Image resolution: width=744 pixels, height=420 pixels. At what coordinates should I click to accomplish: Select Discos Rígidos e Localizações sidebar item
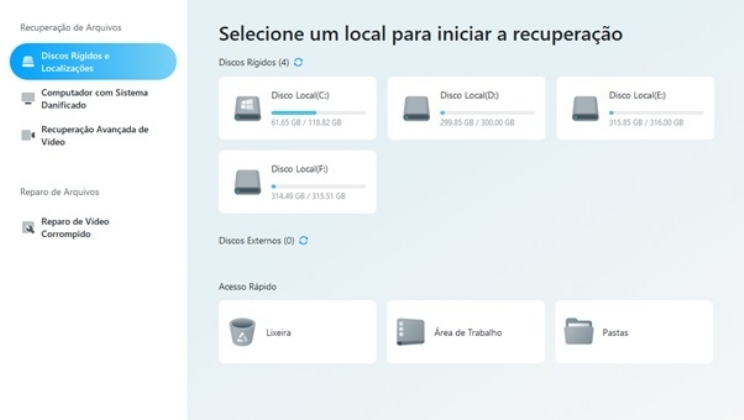click(93, 62)
